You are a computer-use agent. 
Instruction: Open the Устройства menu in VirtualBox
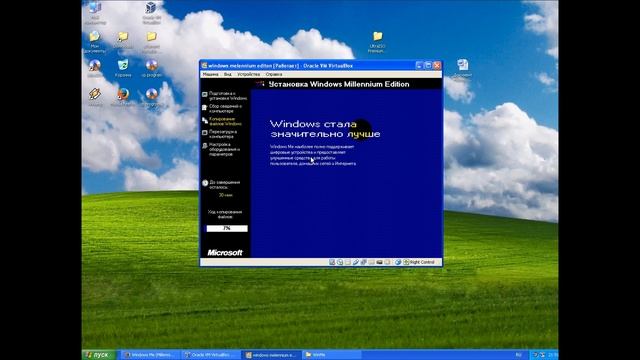point(249,75)
